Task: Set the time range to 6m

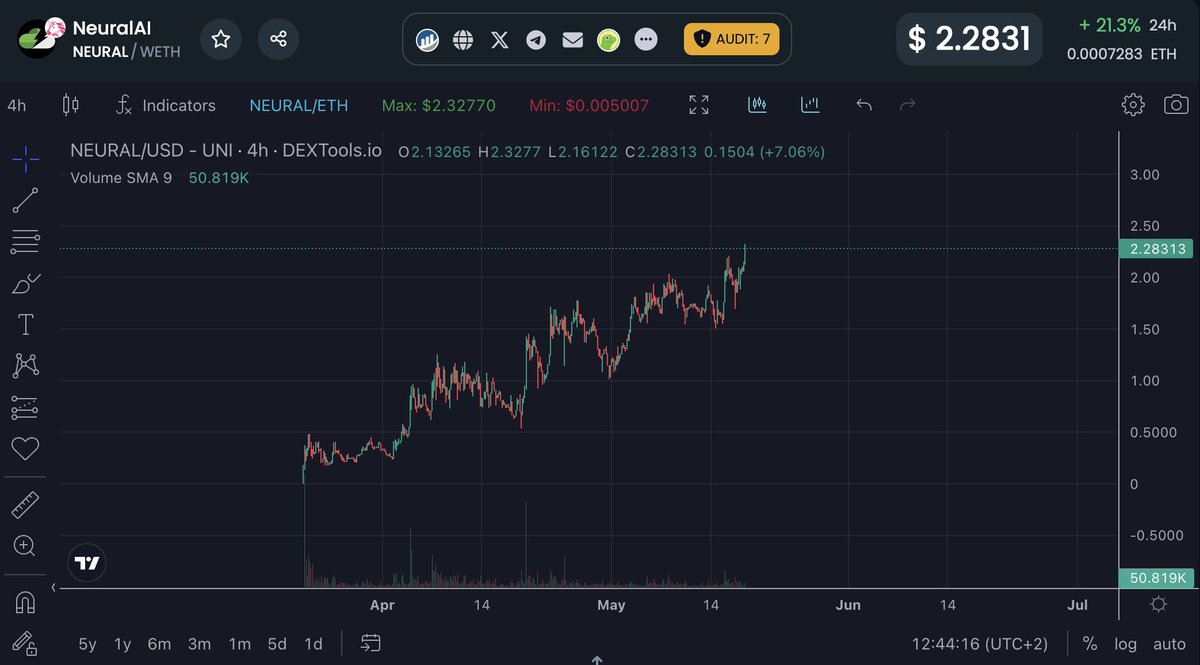Action: click(x=159, y=644)
